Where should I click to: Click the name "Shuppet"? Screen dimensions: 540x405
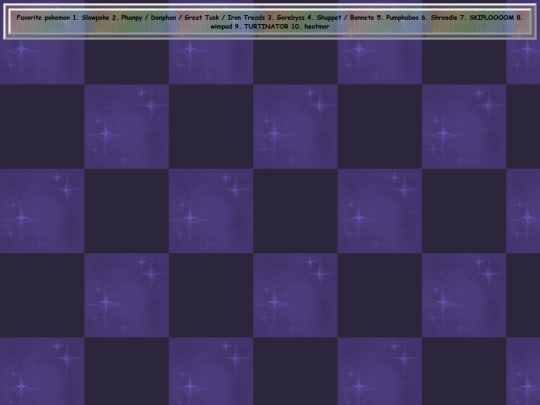[329, 18]
